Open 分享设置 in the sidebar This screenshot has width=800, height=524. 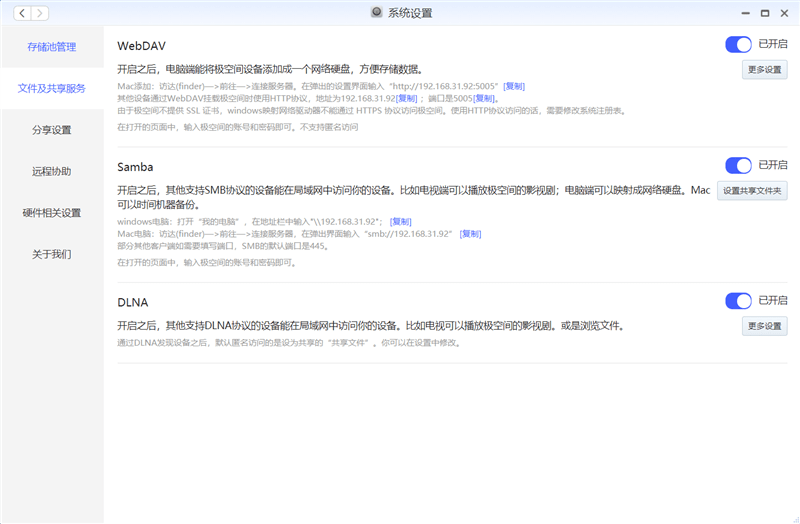[52, 130]
